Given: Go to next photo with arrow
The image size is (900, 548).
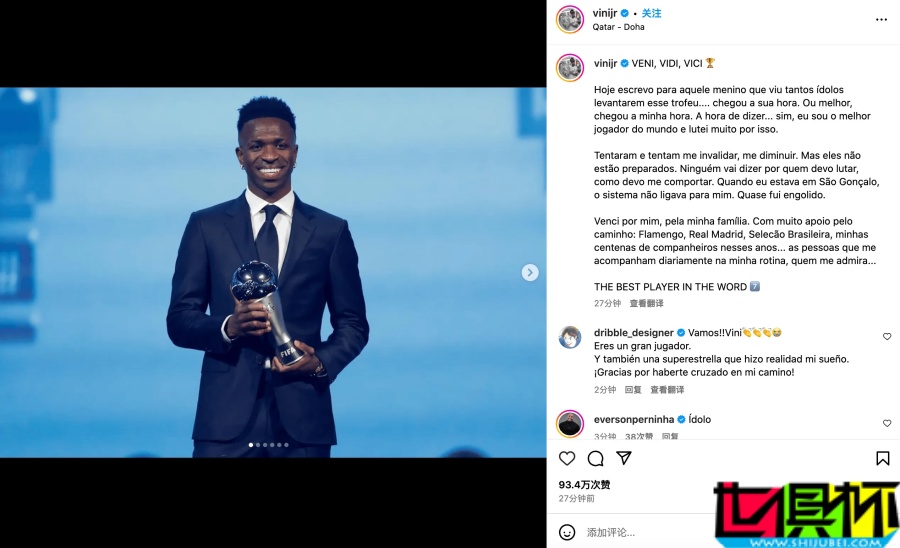Looking at the screenshot, I should point(530,272).
